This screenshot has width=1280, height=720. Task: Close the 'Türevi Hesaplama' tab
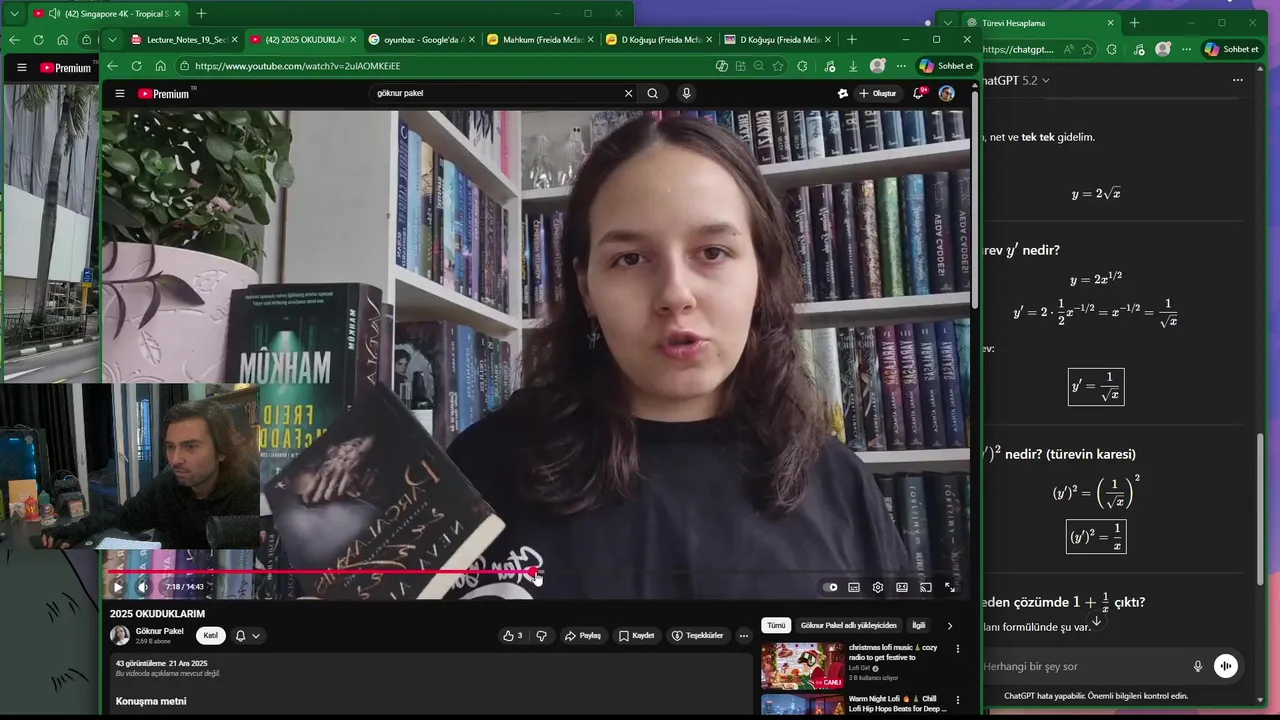tap(1110, 23)
